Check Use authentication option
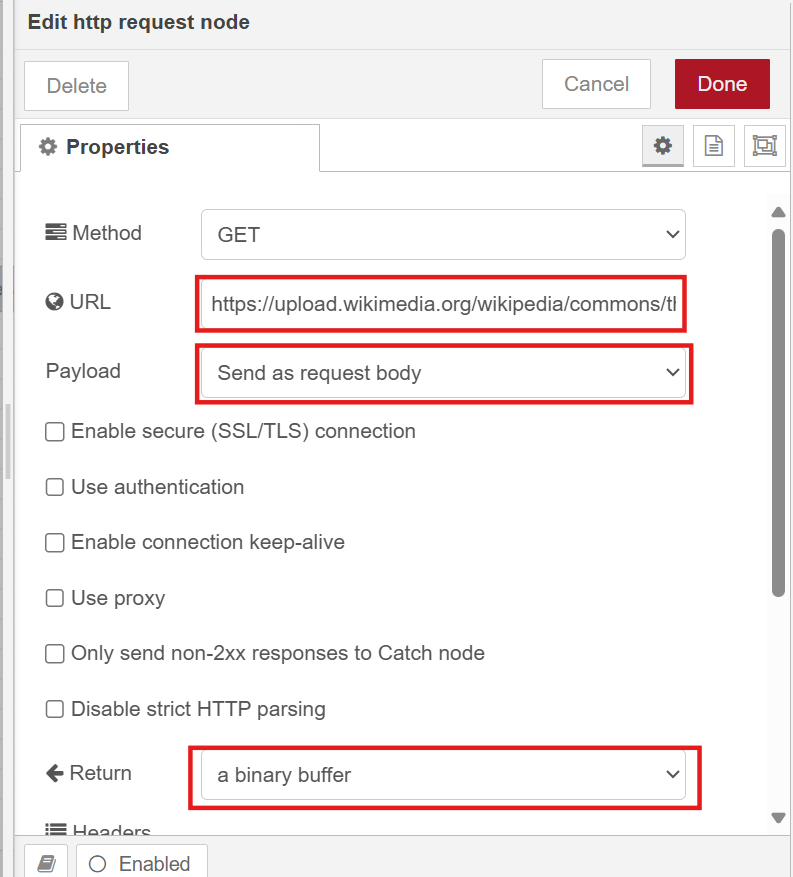This screenshot has width=793, height=877. (x=56, y=488)
